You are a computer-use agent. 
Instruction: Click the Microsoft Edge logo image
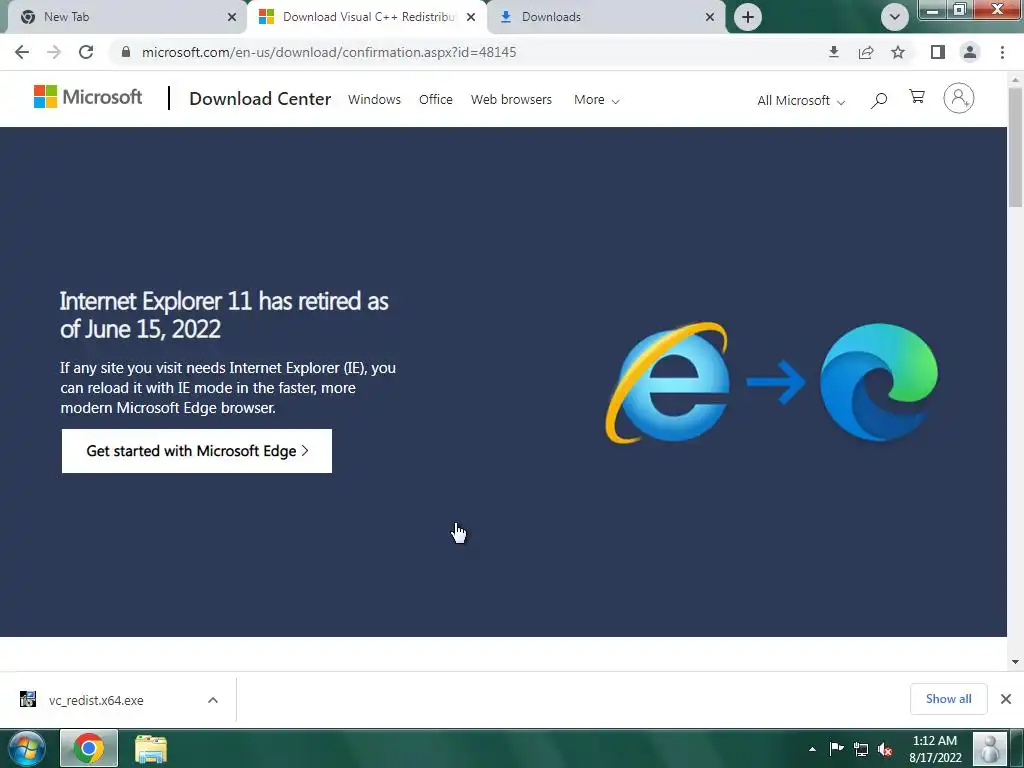pyautogui.click(x=878, y=382)
